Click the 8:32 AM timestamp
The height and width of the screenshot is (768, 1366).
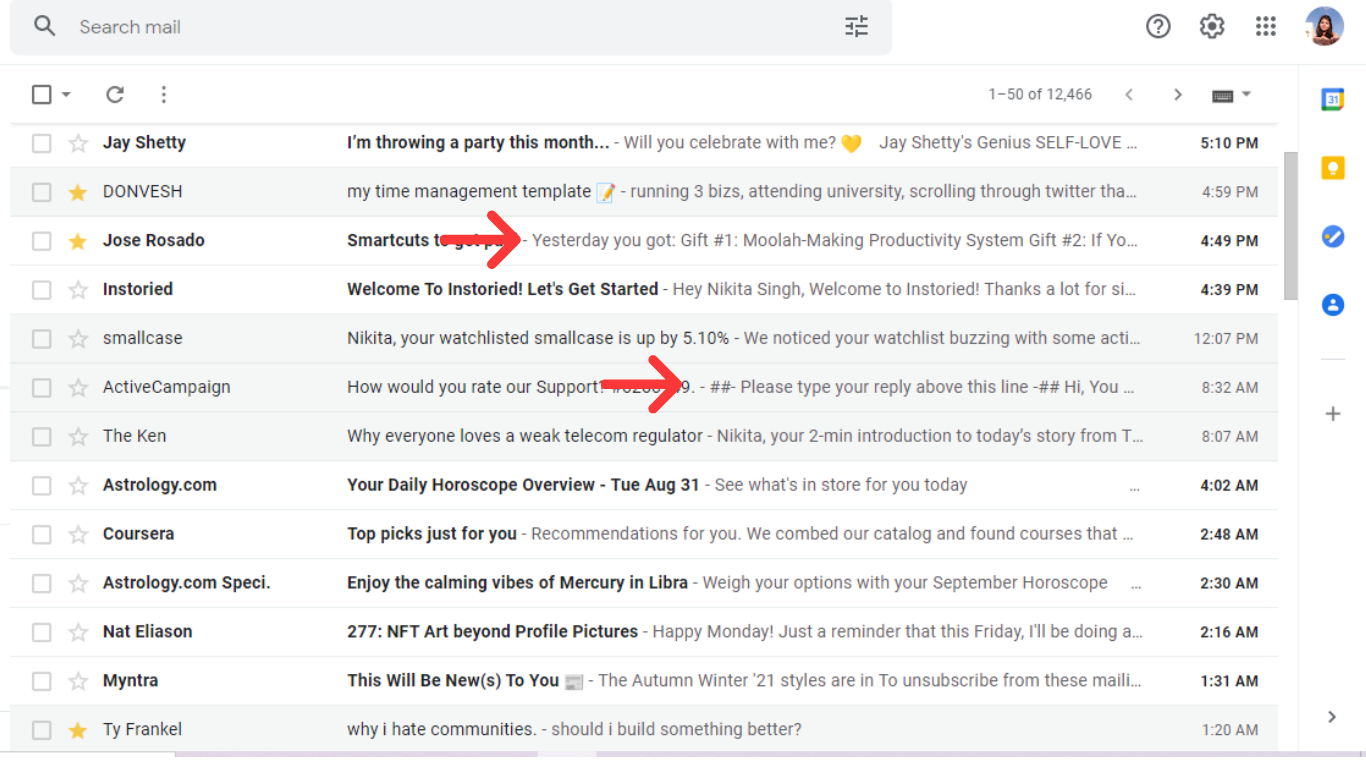(1229, 388)
